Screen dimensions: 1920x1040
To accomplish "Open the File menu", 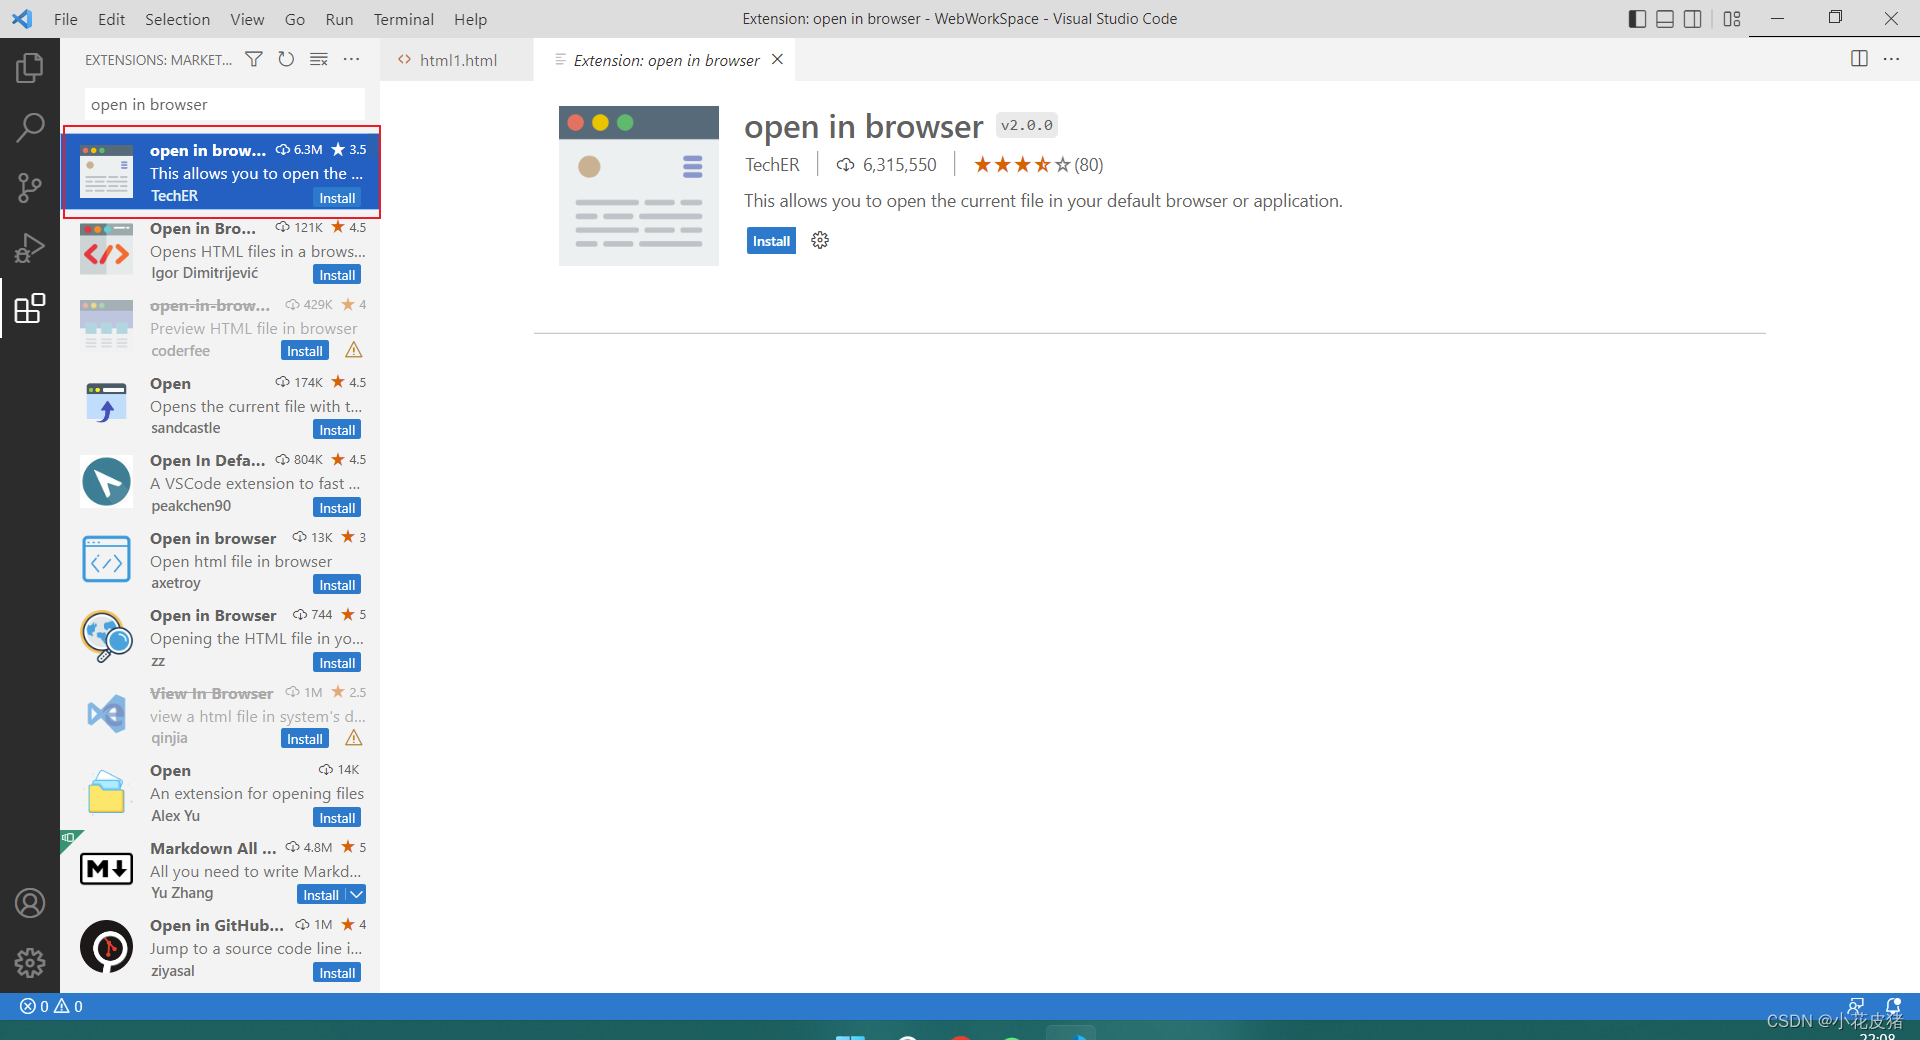I will [66, 19].
